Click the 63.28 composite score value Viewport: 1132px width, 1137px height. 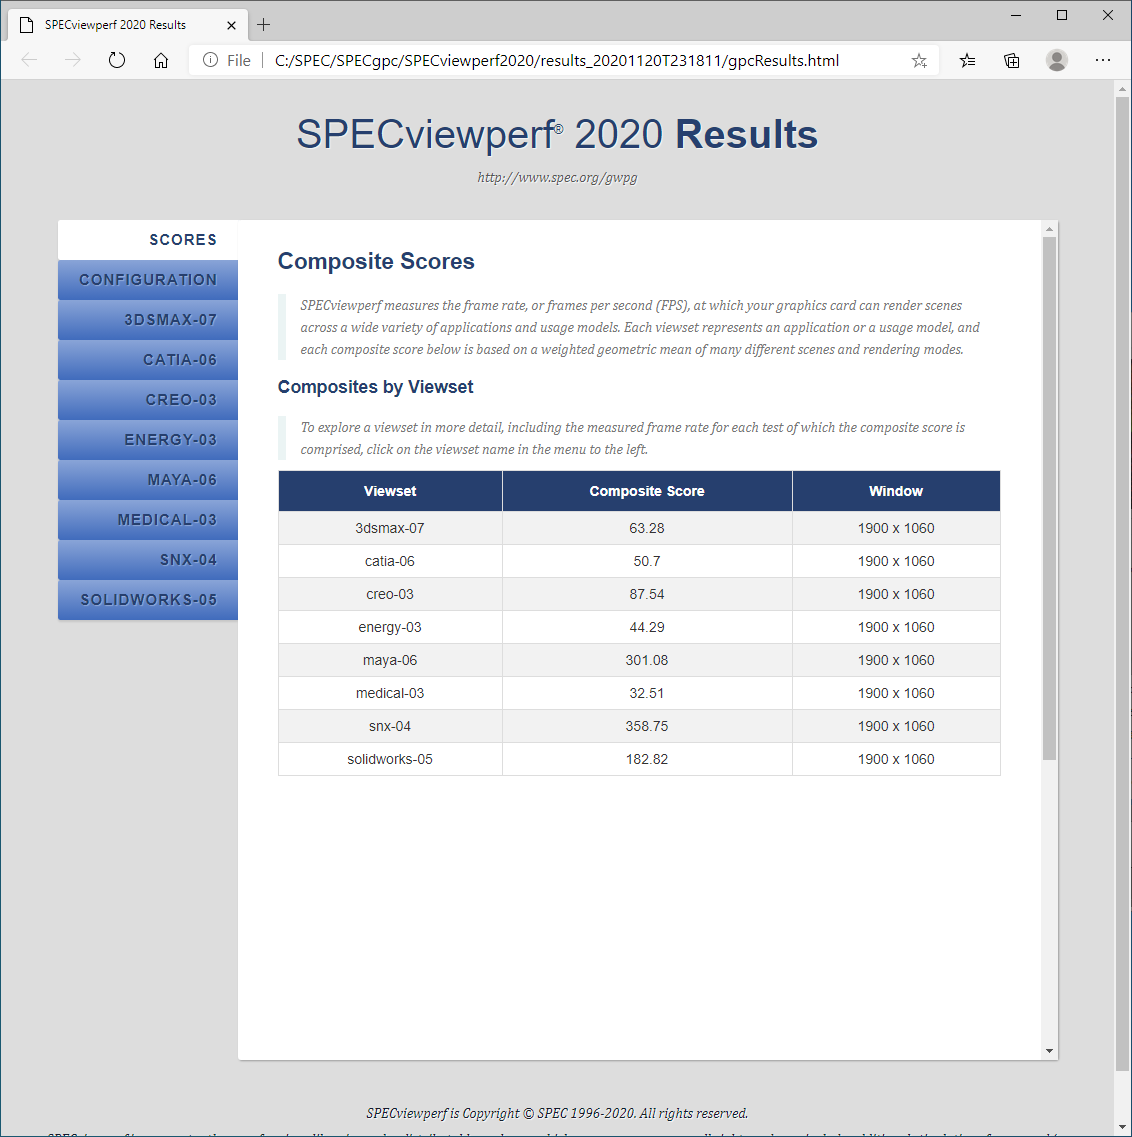(x=647, y=528)
